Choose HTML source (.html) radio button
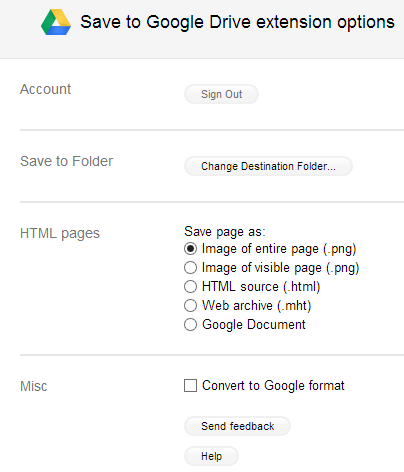404x472 pixels. click(x=190, y=287)
